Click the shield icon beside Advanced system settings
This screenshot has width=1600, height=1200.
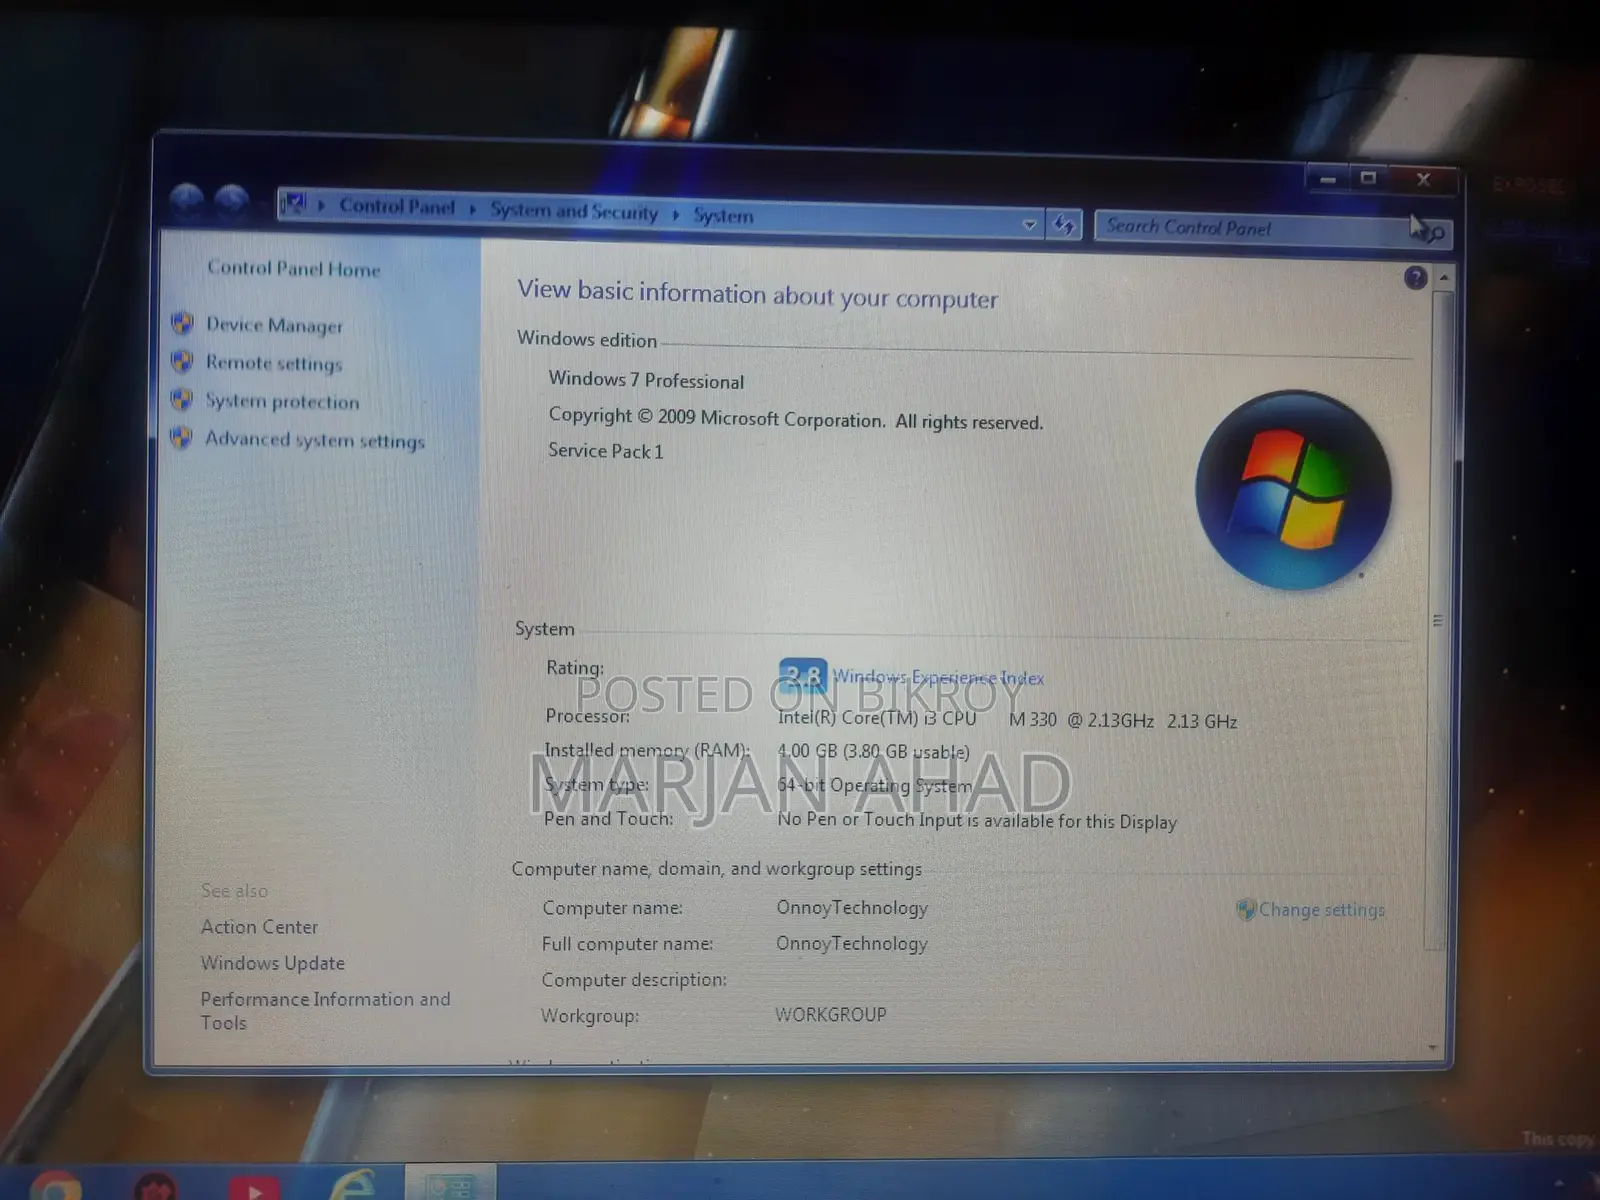(181, 437)
